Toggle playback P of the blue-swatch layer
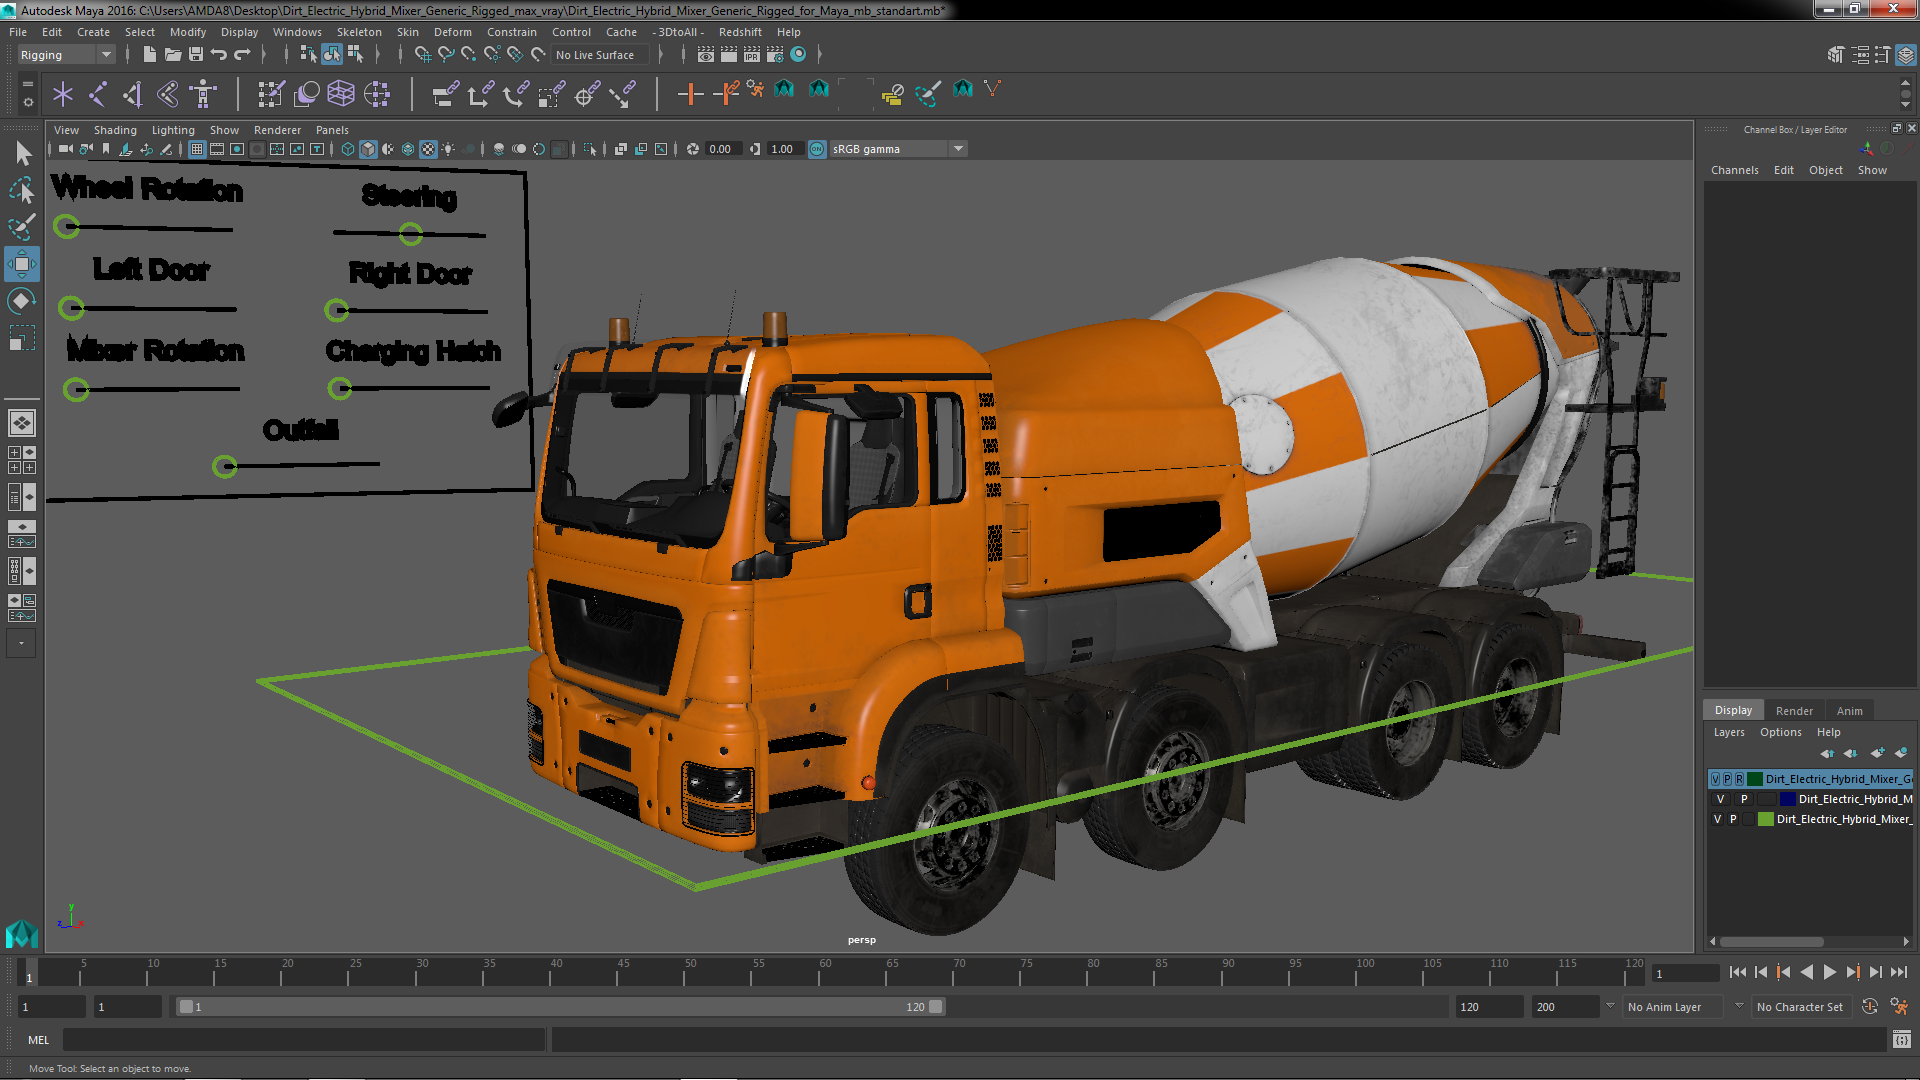The width and height of the screenshot is (1920, 1080). pyautogui.click(x=1744, y=799)
